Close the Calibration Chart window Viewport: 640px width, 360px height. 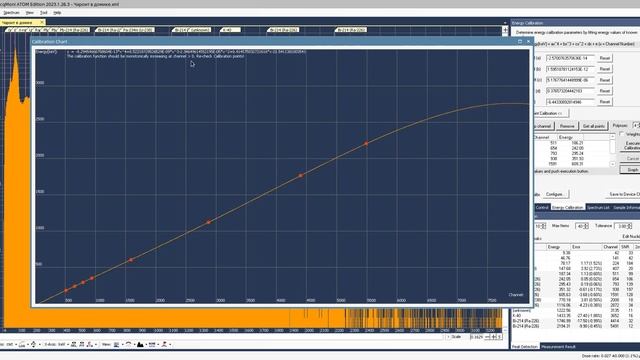pos(528,41)
